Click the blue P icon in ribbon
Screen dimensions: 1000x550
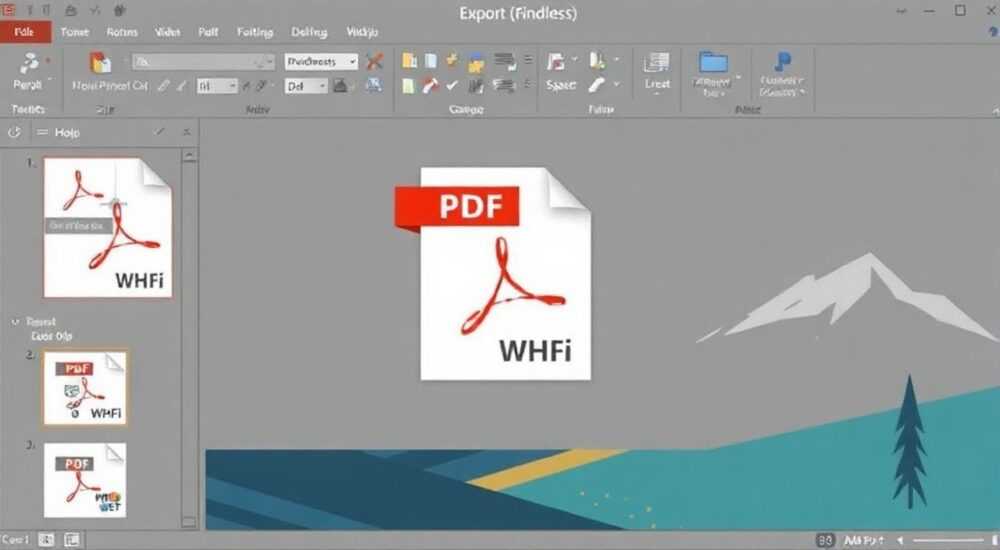point(783,62)
